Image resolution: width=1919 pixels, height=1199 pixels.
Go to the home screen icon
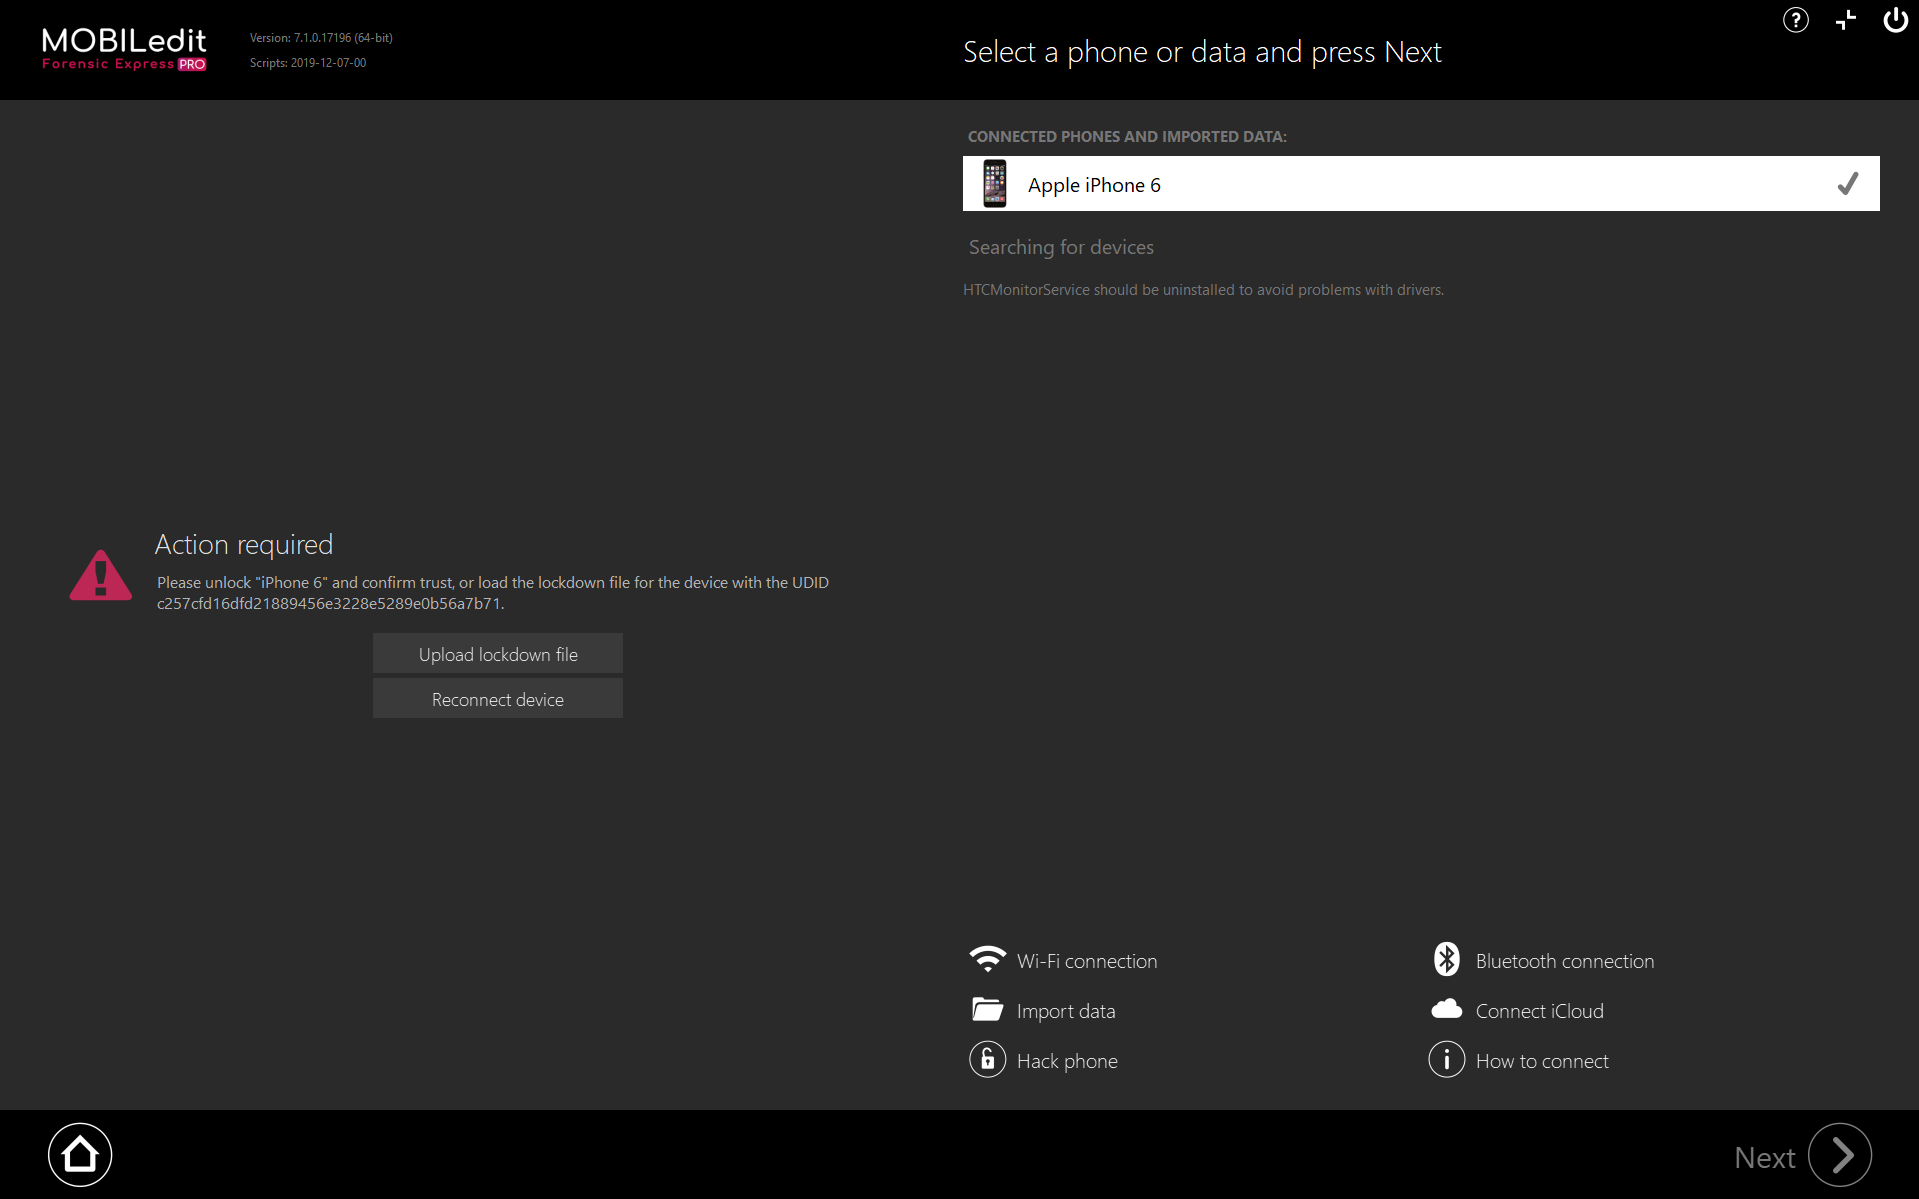coord(80,1155)
